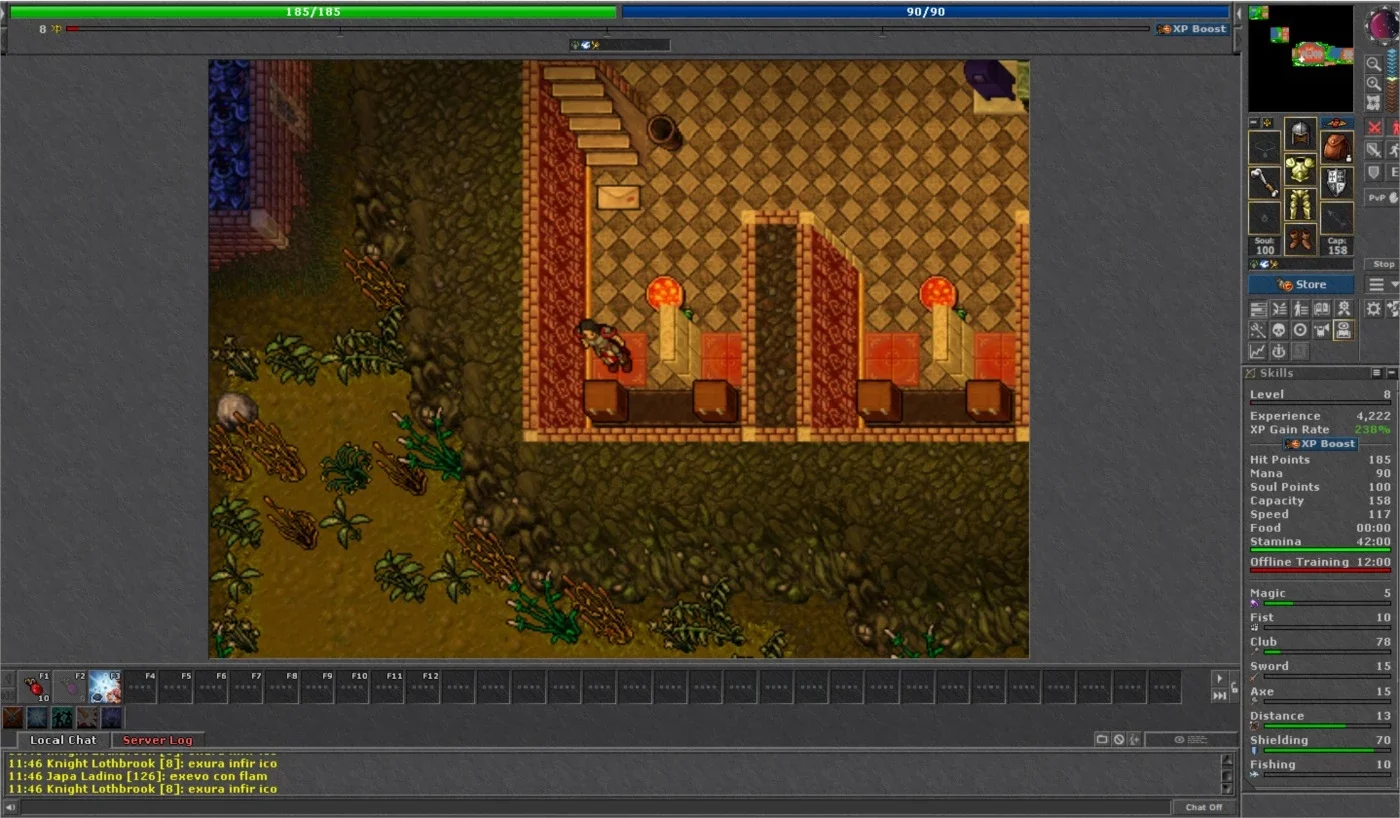Click the Stop button
The width and height of the screenshot is (1400, 818).
pos(1383,264)
